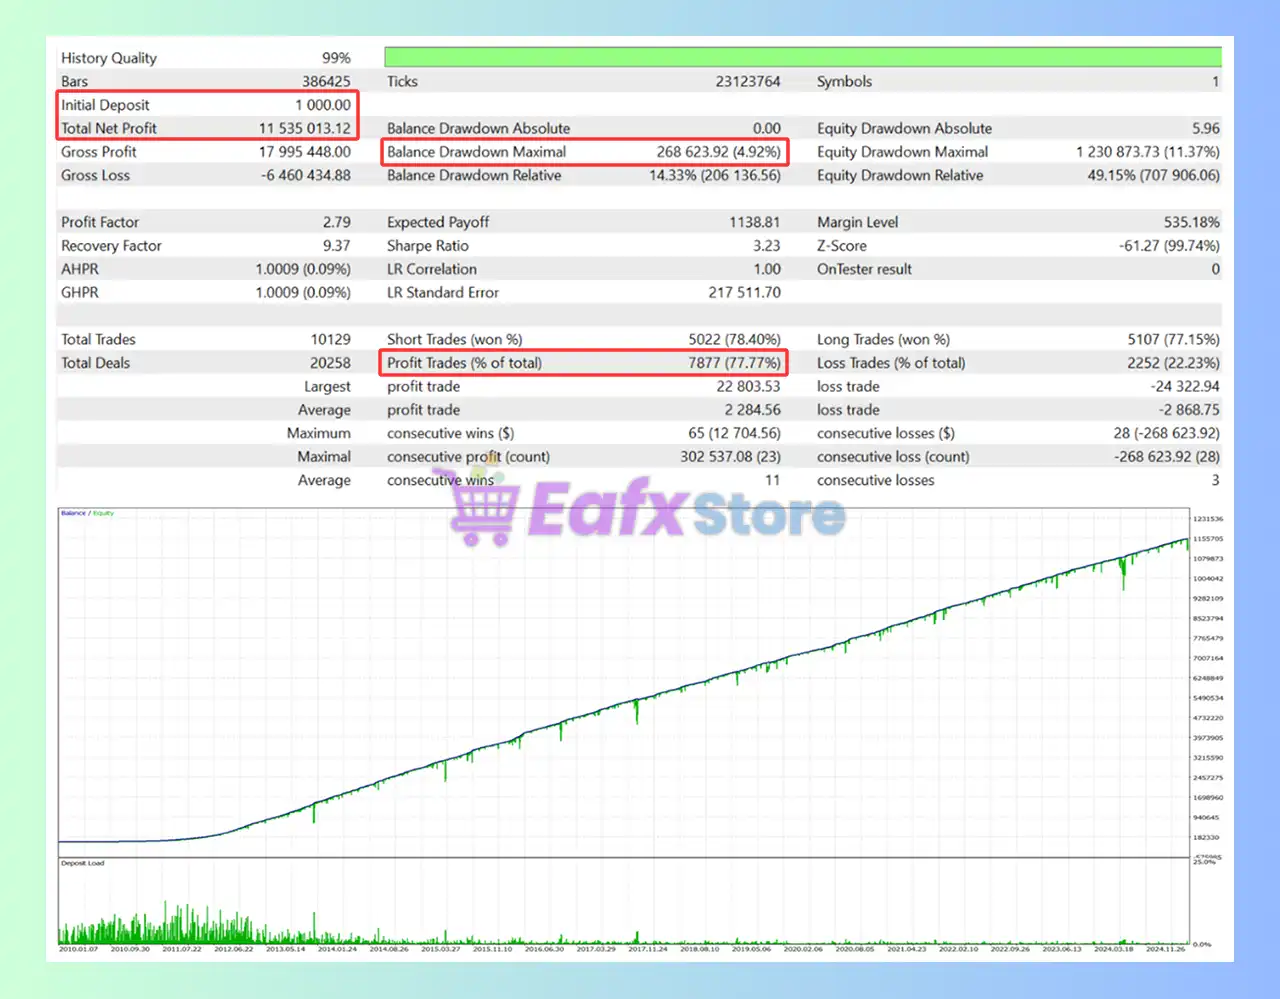Click the Balance / Equity chart legend
The width and height of the screenshot is (1280, 999).
(x=88, y=513)
